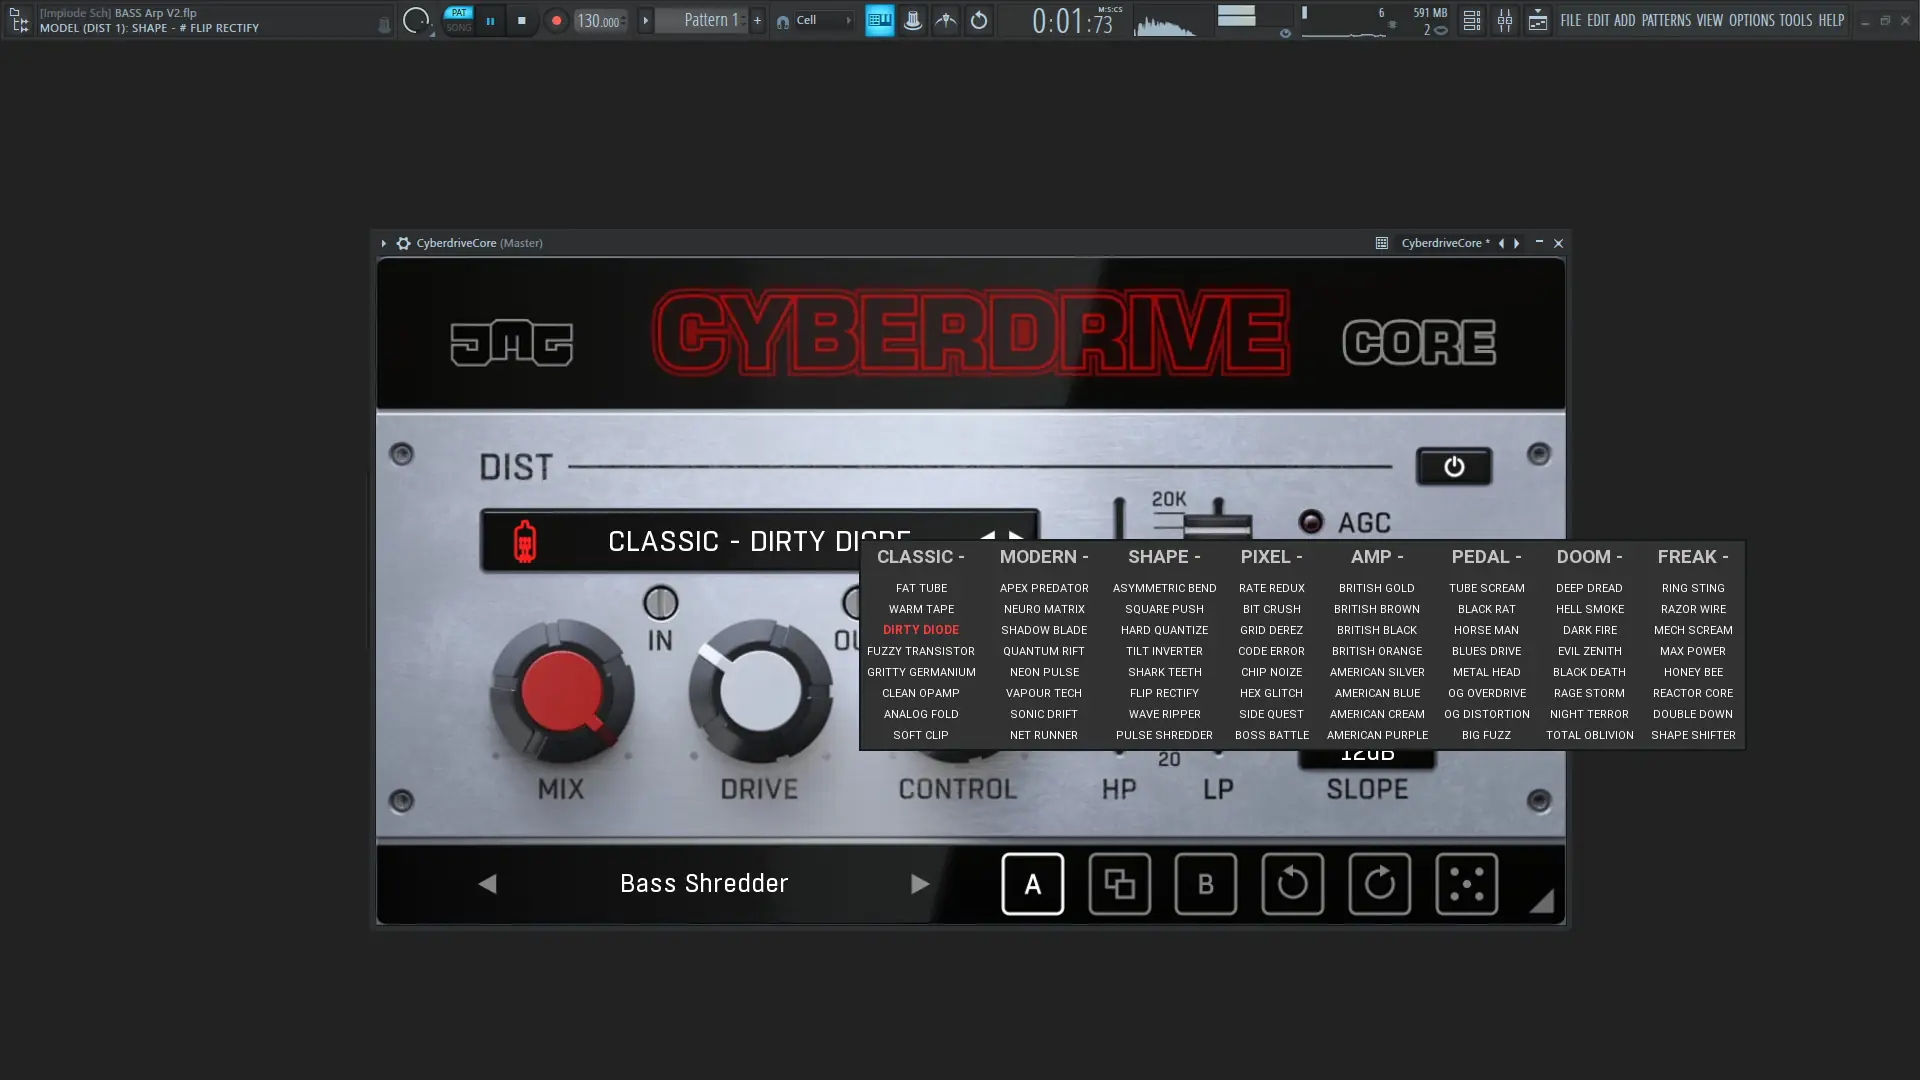Go to next preset after Bass Shredder
The width and height of the screenshot is (1920, 1080).
pyautogui.click(x=920, y=884)
